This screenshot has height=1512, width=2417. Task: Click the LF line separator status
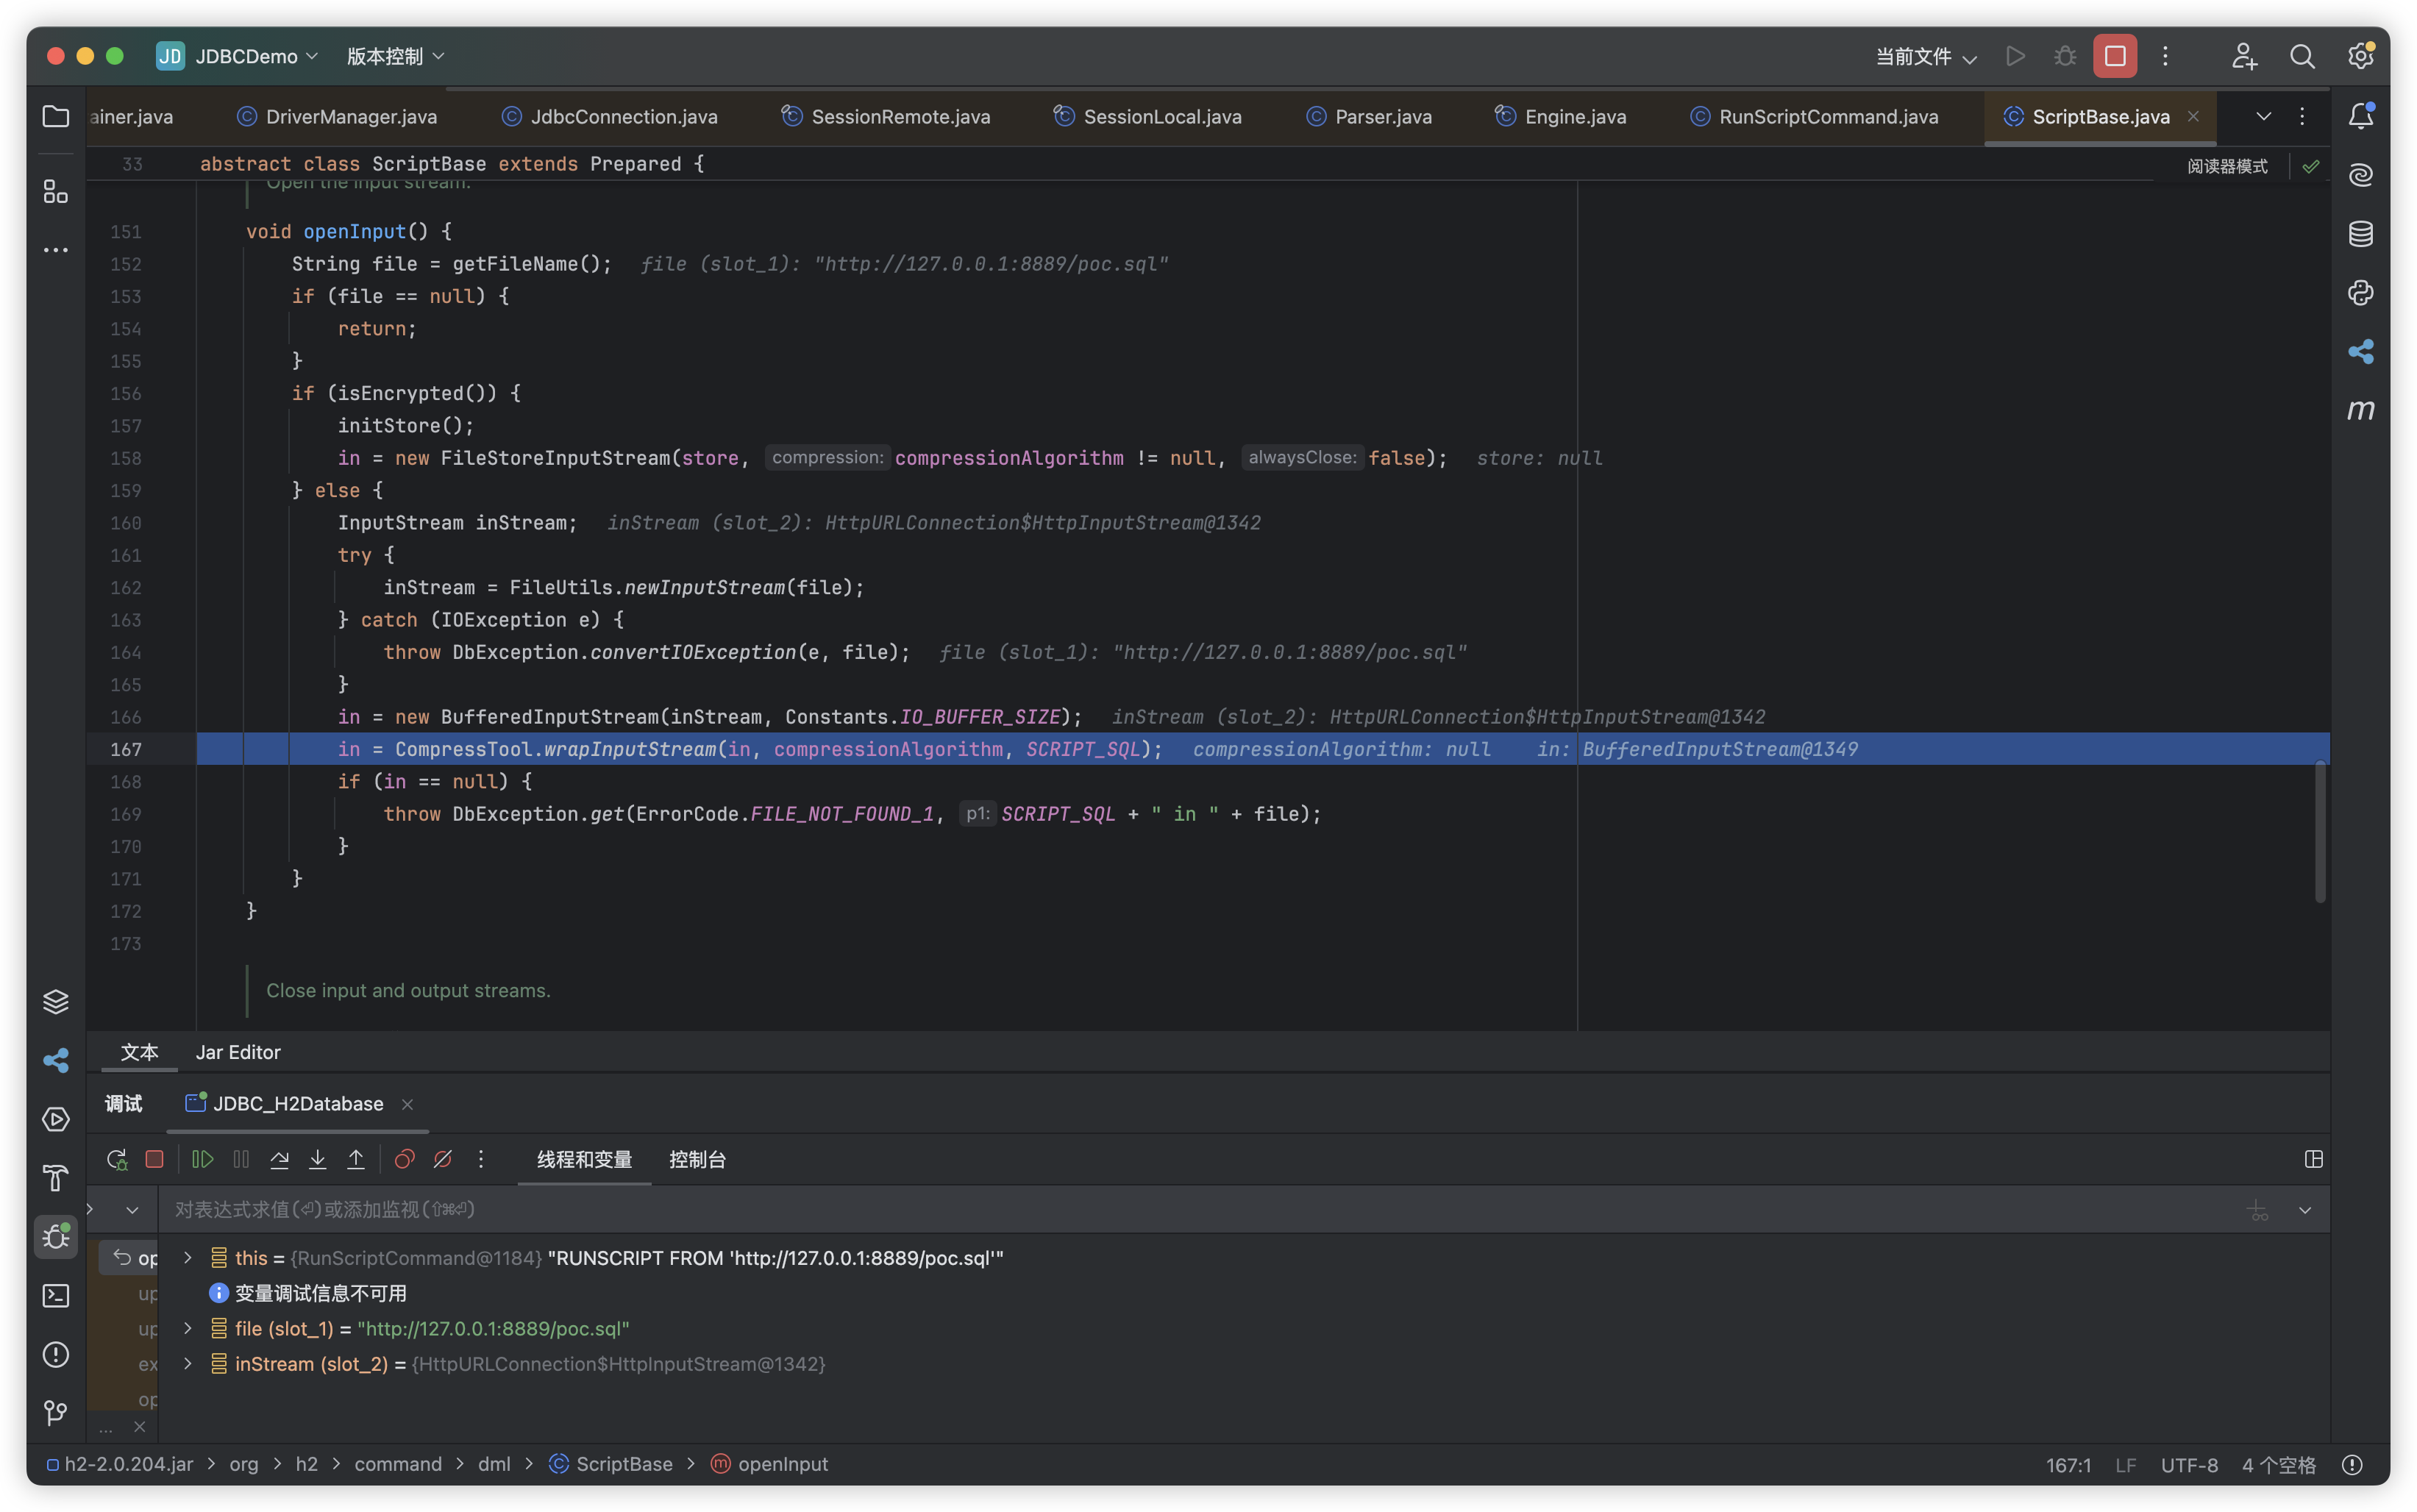point(2125,1465)
